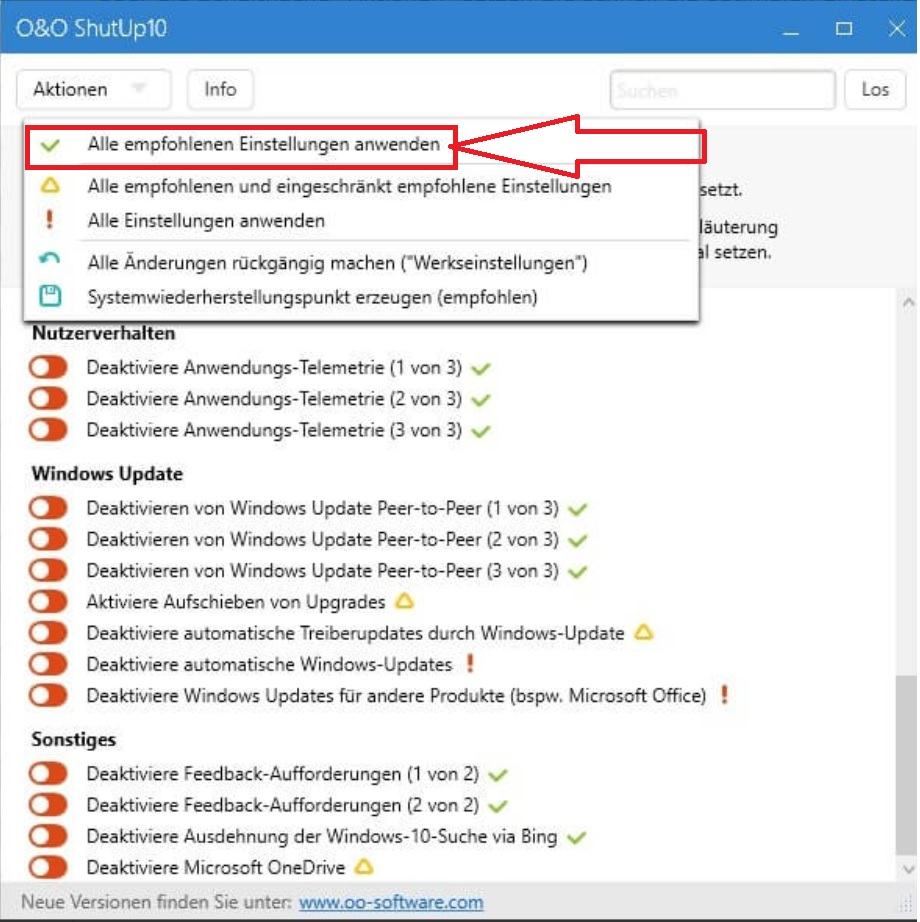Select Alle empfohlenen Einstellungen anwenden

point(264,144)
